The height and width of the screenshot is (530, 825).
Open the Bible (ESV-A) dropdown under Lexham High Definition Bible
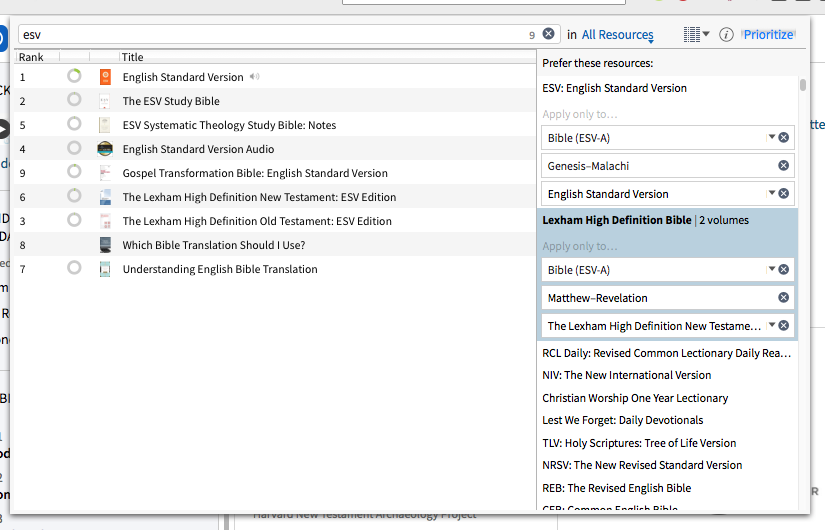pos(771,269)
